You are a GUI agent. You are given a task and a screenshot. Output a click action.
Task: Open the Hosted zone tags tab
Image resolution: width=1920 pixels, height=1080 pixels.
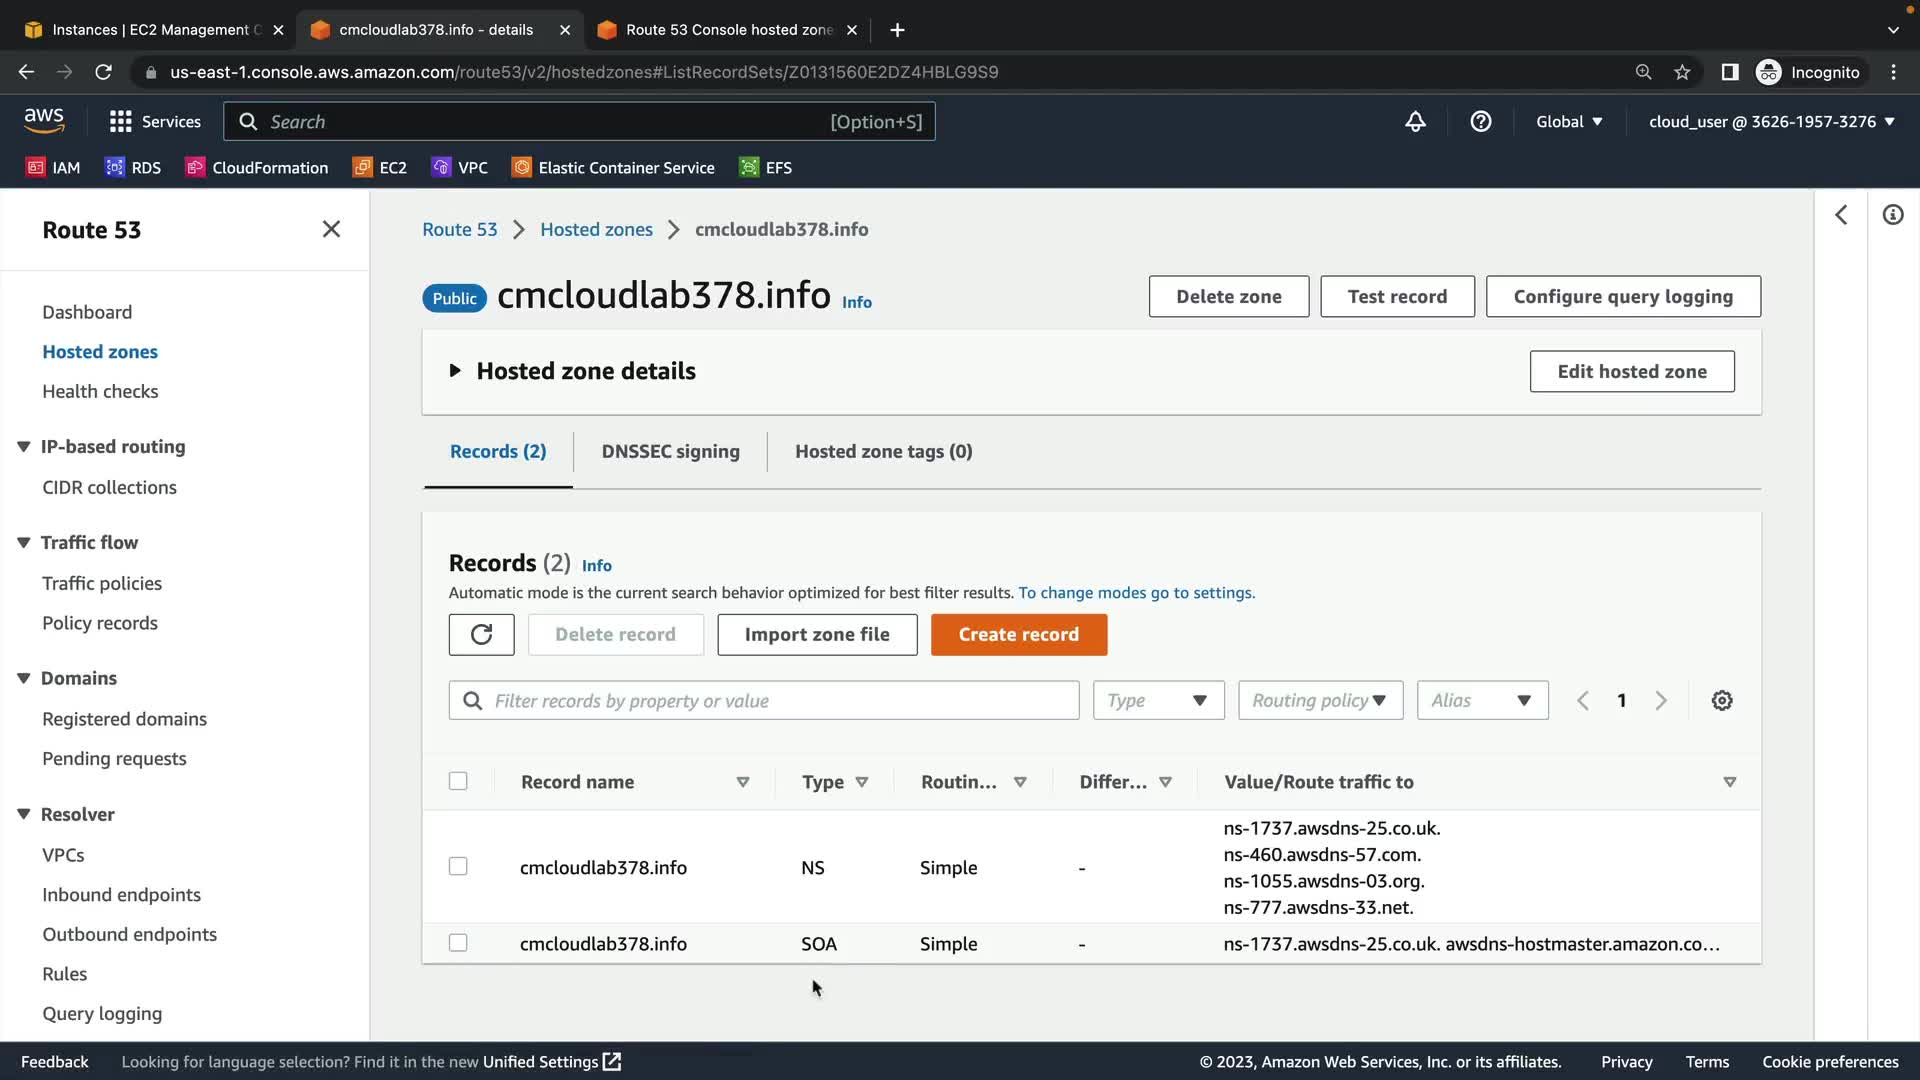click(x=883, y=451)
